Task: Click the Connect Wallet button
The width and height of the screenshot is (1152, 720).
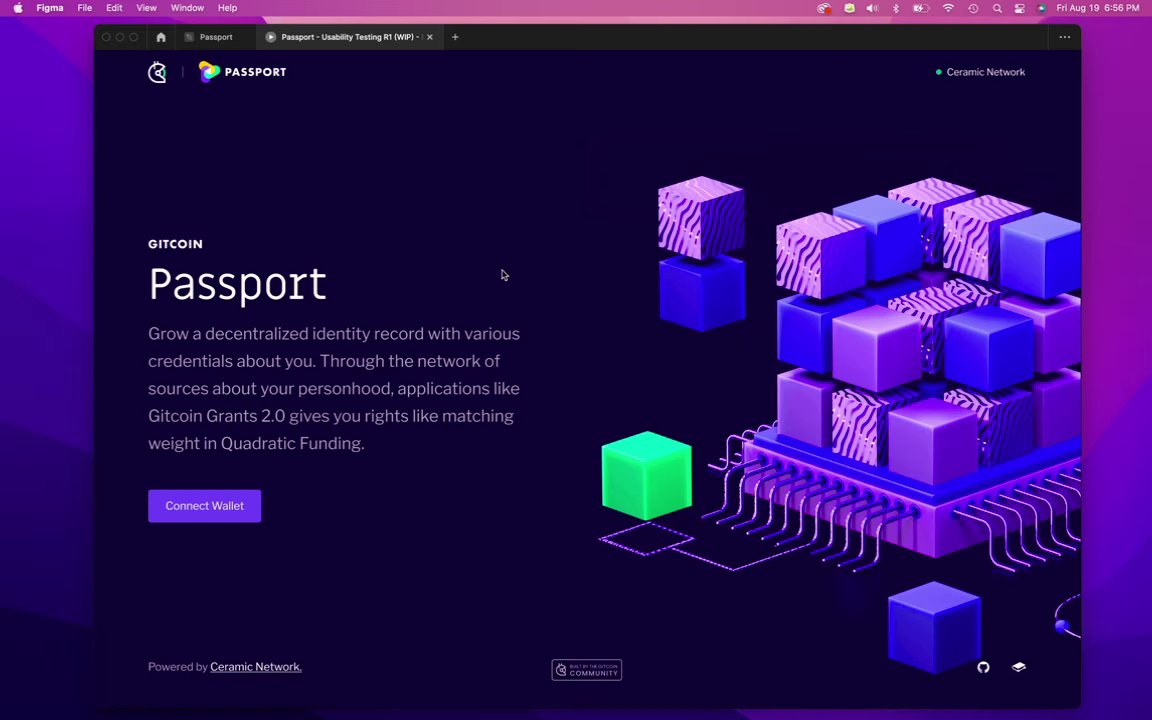Action: pos(204,505)
